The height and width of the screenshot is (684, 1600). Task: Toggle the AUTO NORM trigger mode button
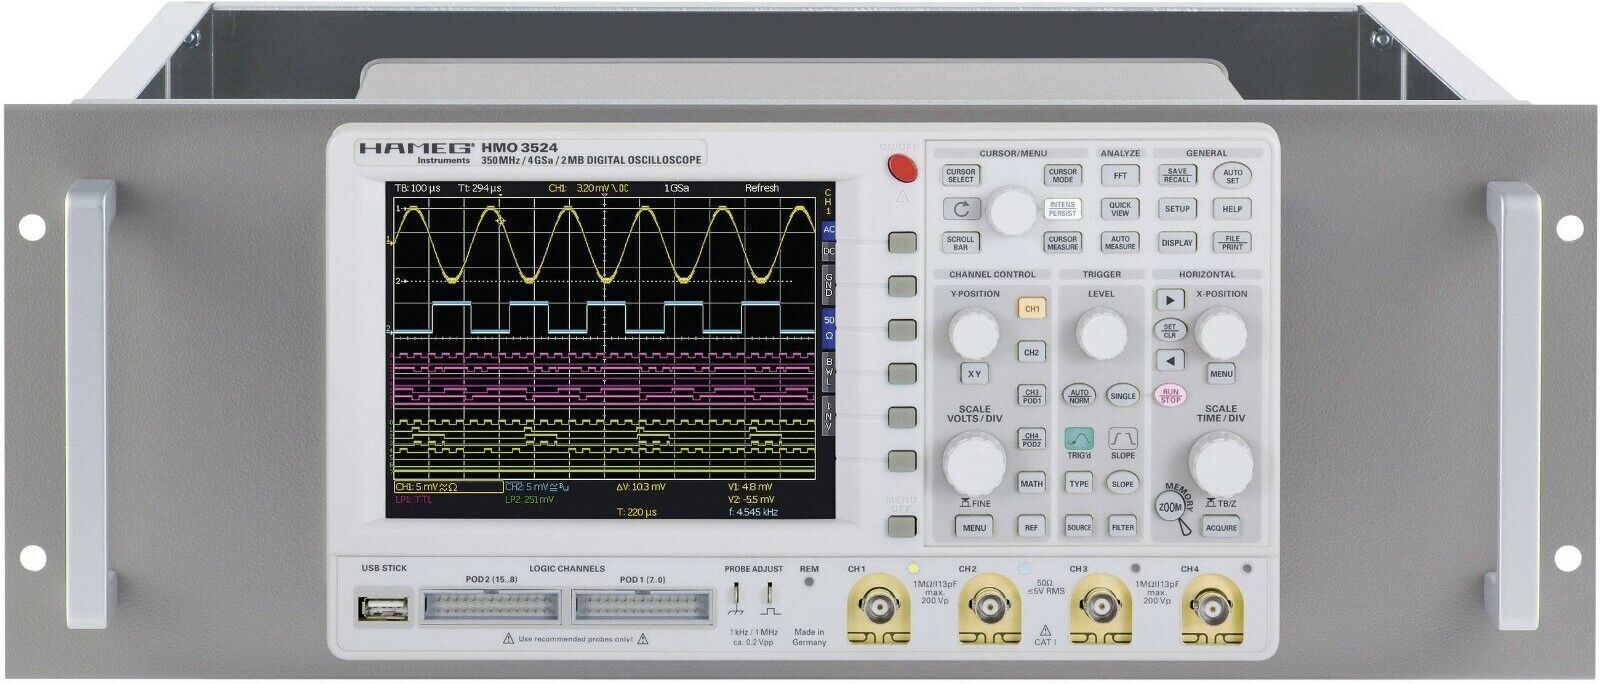coord(1078,395)
